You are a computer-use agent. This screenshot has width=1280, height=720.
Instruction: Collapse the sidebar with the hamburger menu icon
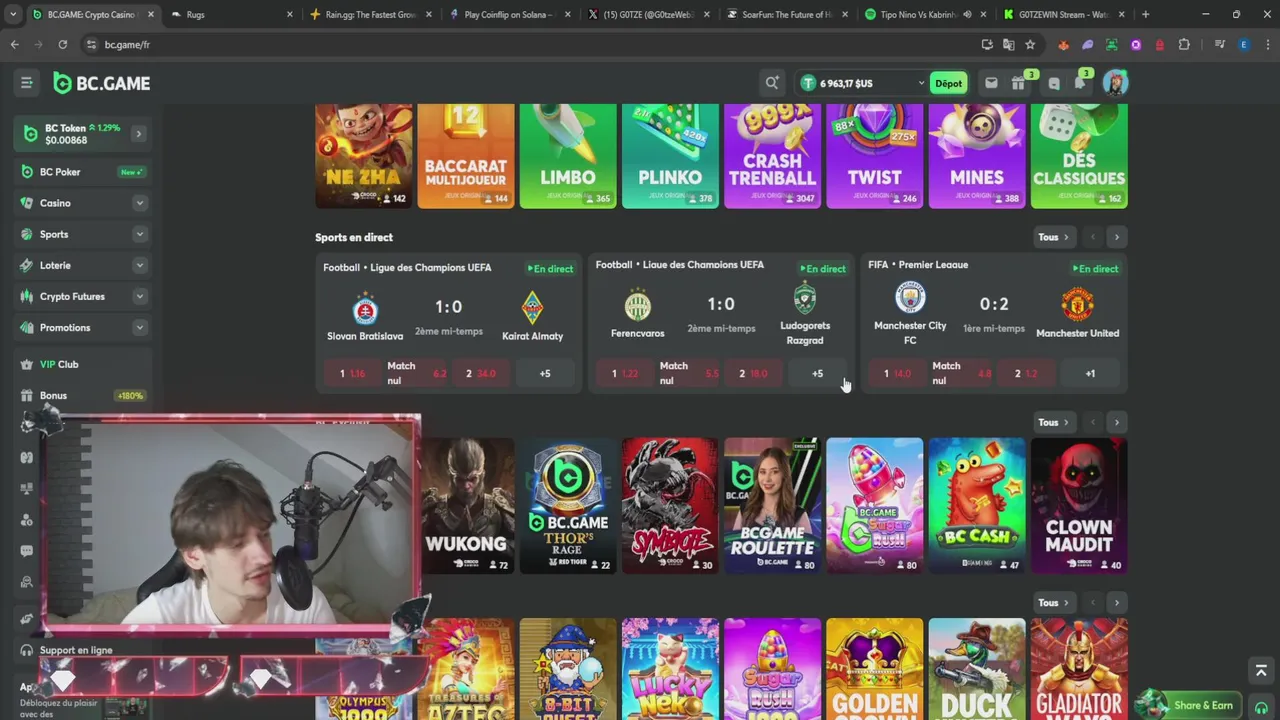pyautogui.click(x=27, y=83)
